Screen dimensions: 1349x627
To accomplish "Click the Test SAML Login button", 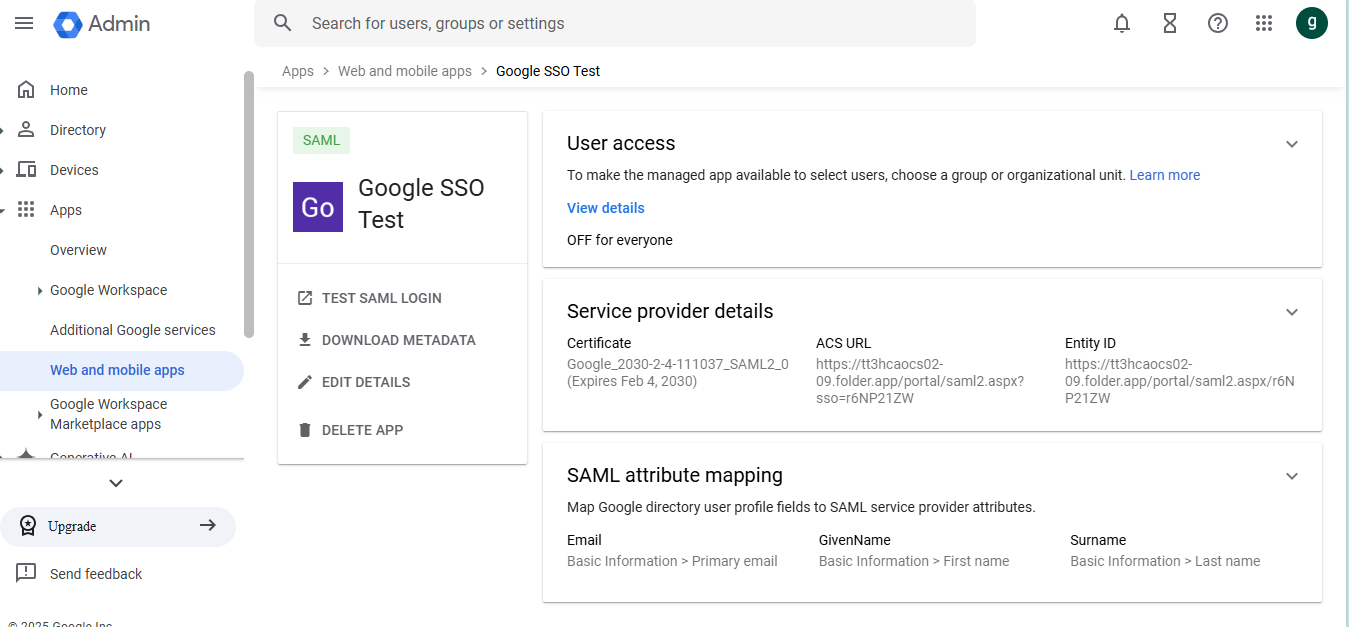I will 370,298.
